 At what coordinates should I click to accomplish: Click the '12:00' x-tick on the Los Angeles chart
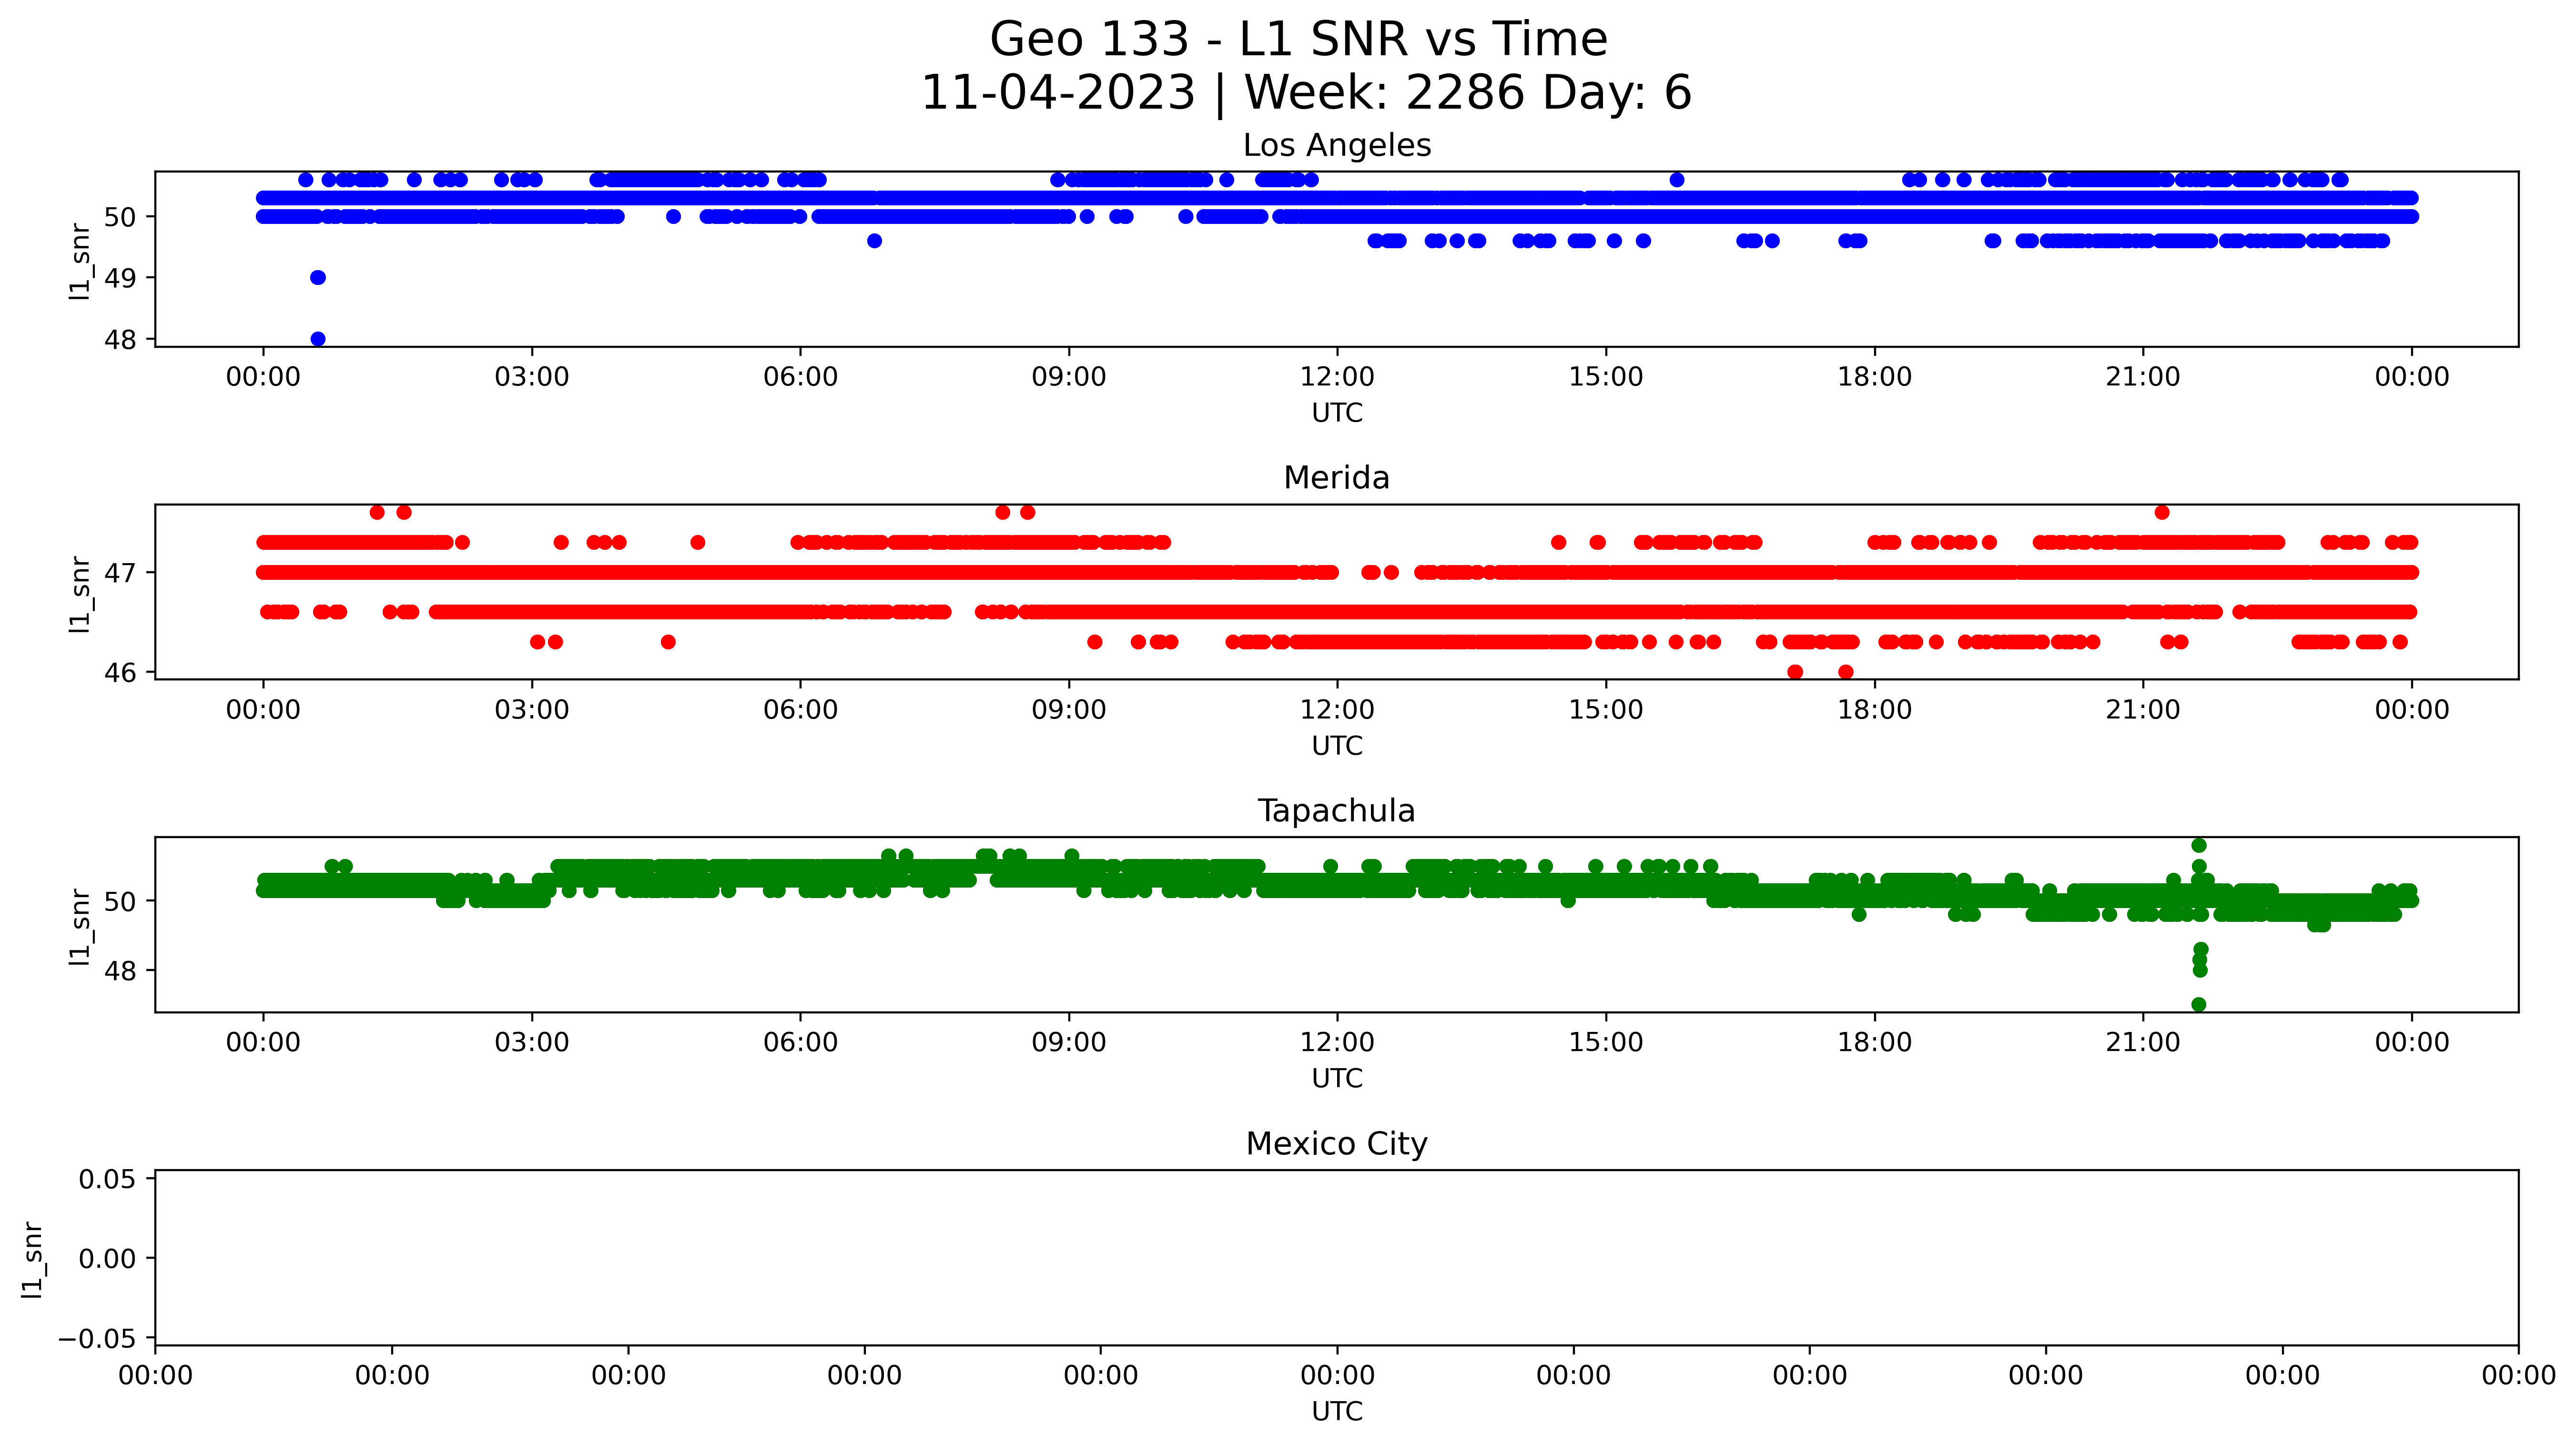click(1337, 377)
